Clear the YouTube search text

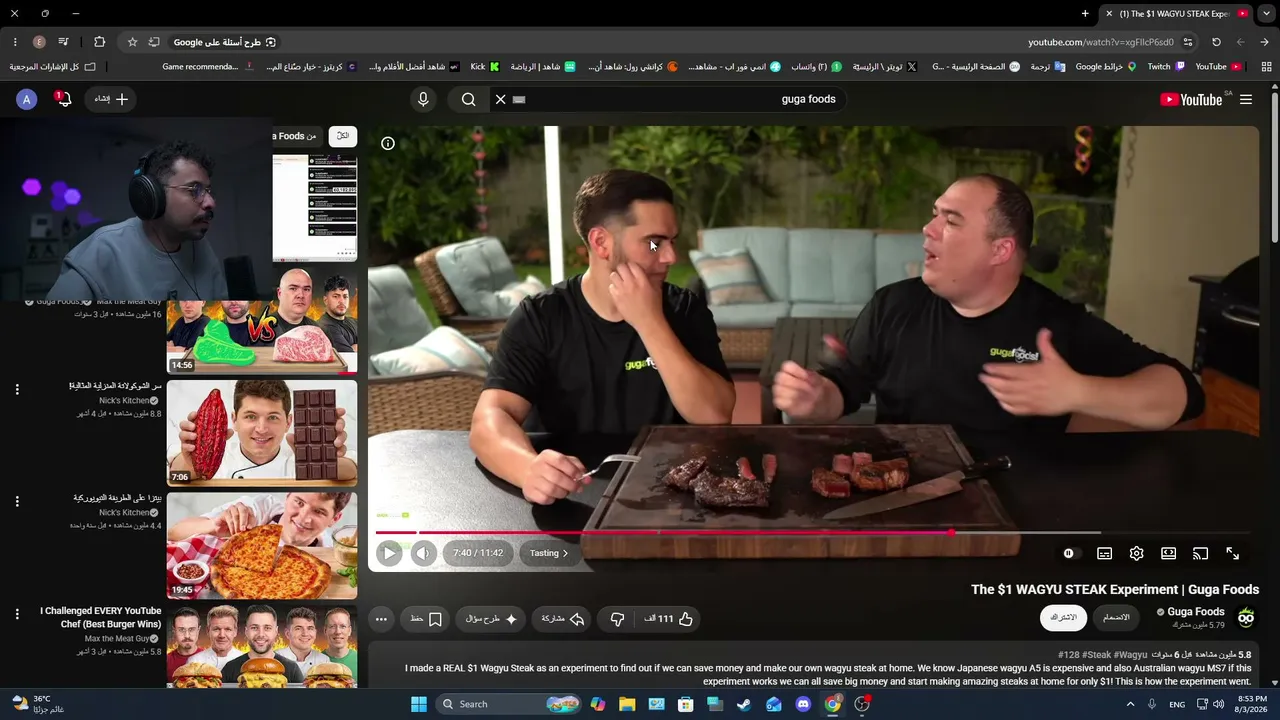click(500, 99)
